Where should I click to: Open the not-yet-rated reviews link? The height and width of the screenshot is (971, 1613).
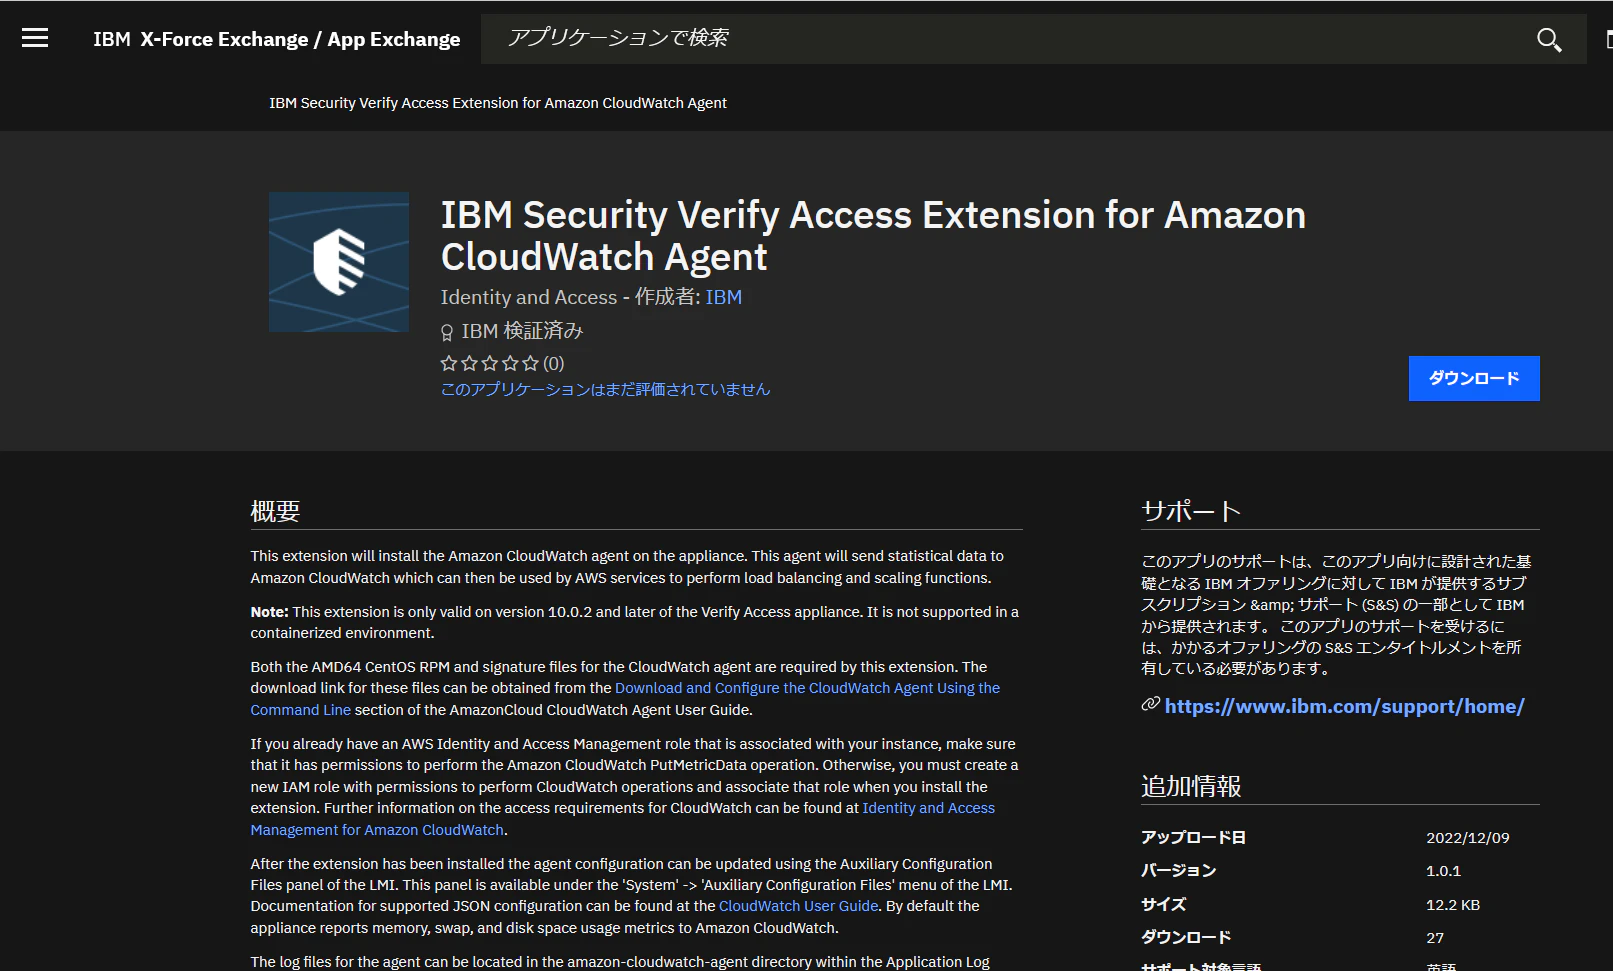606,389
